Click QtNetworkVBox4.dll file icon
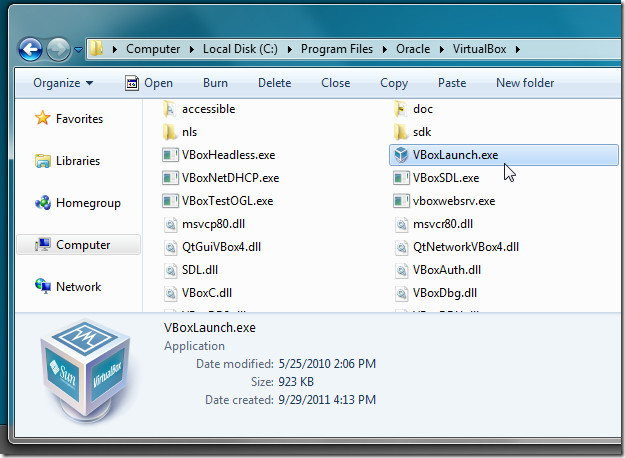The height and width of the screenshot is (458, 625). [x=401, y=247]
